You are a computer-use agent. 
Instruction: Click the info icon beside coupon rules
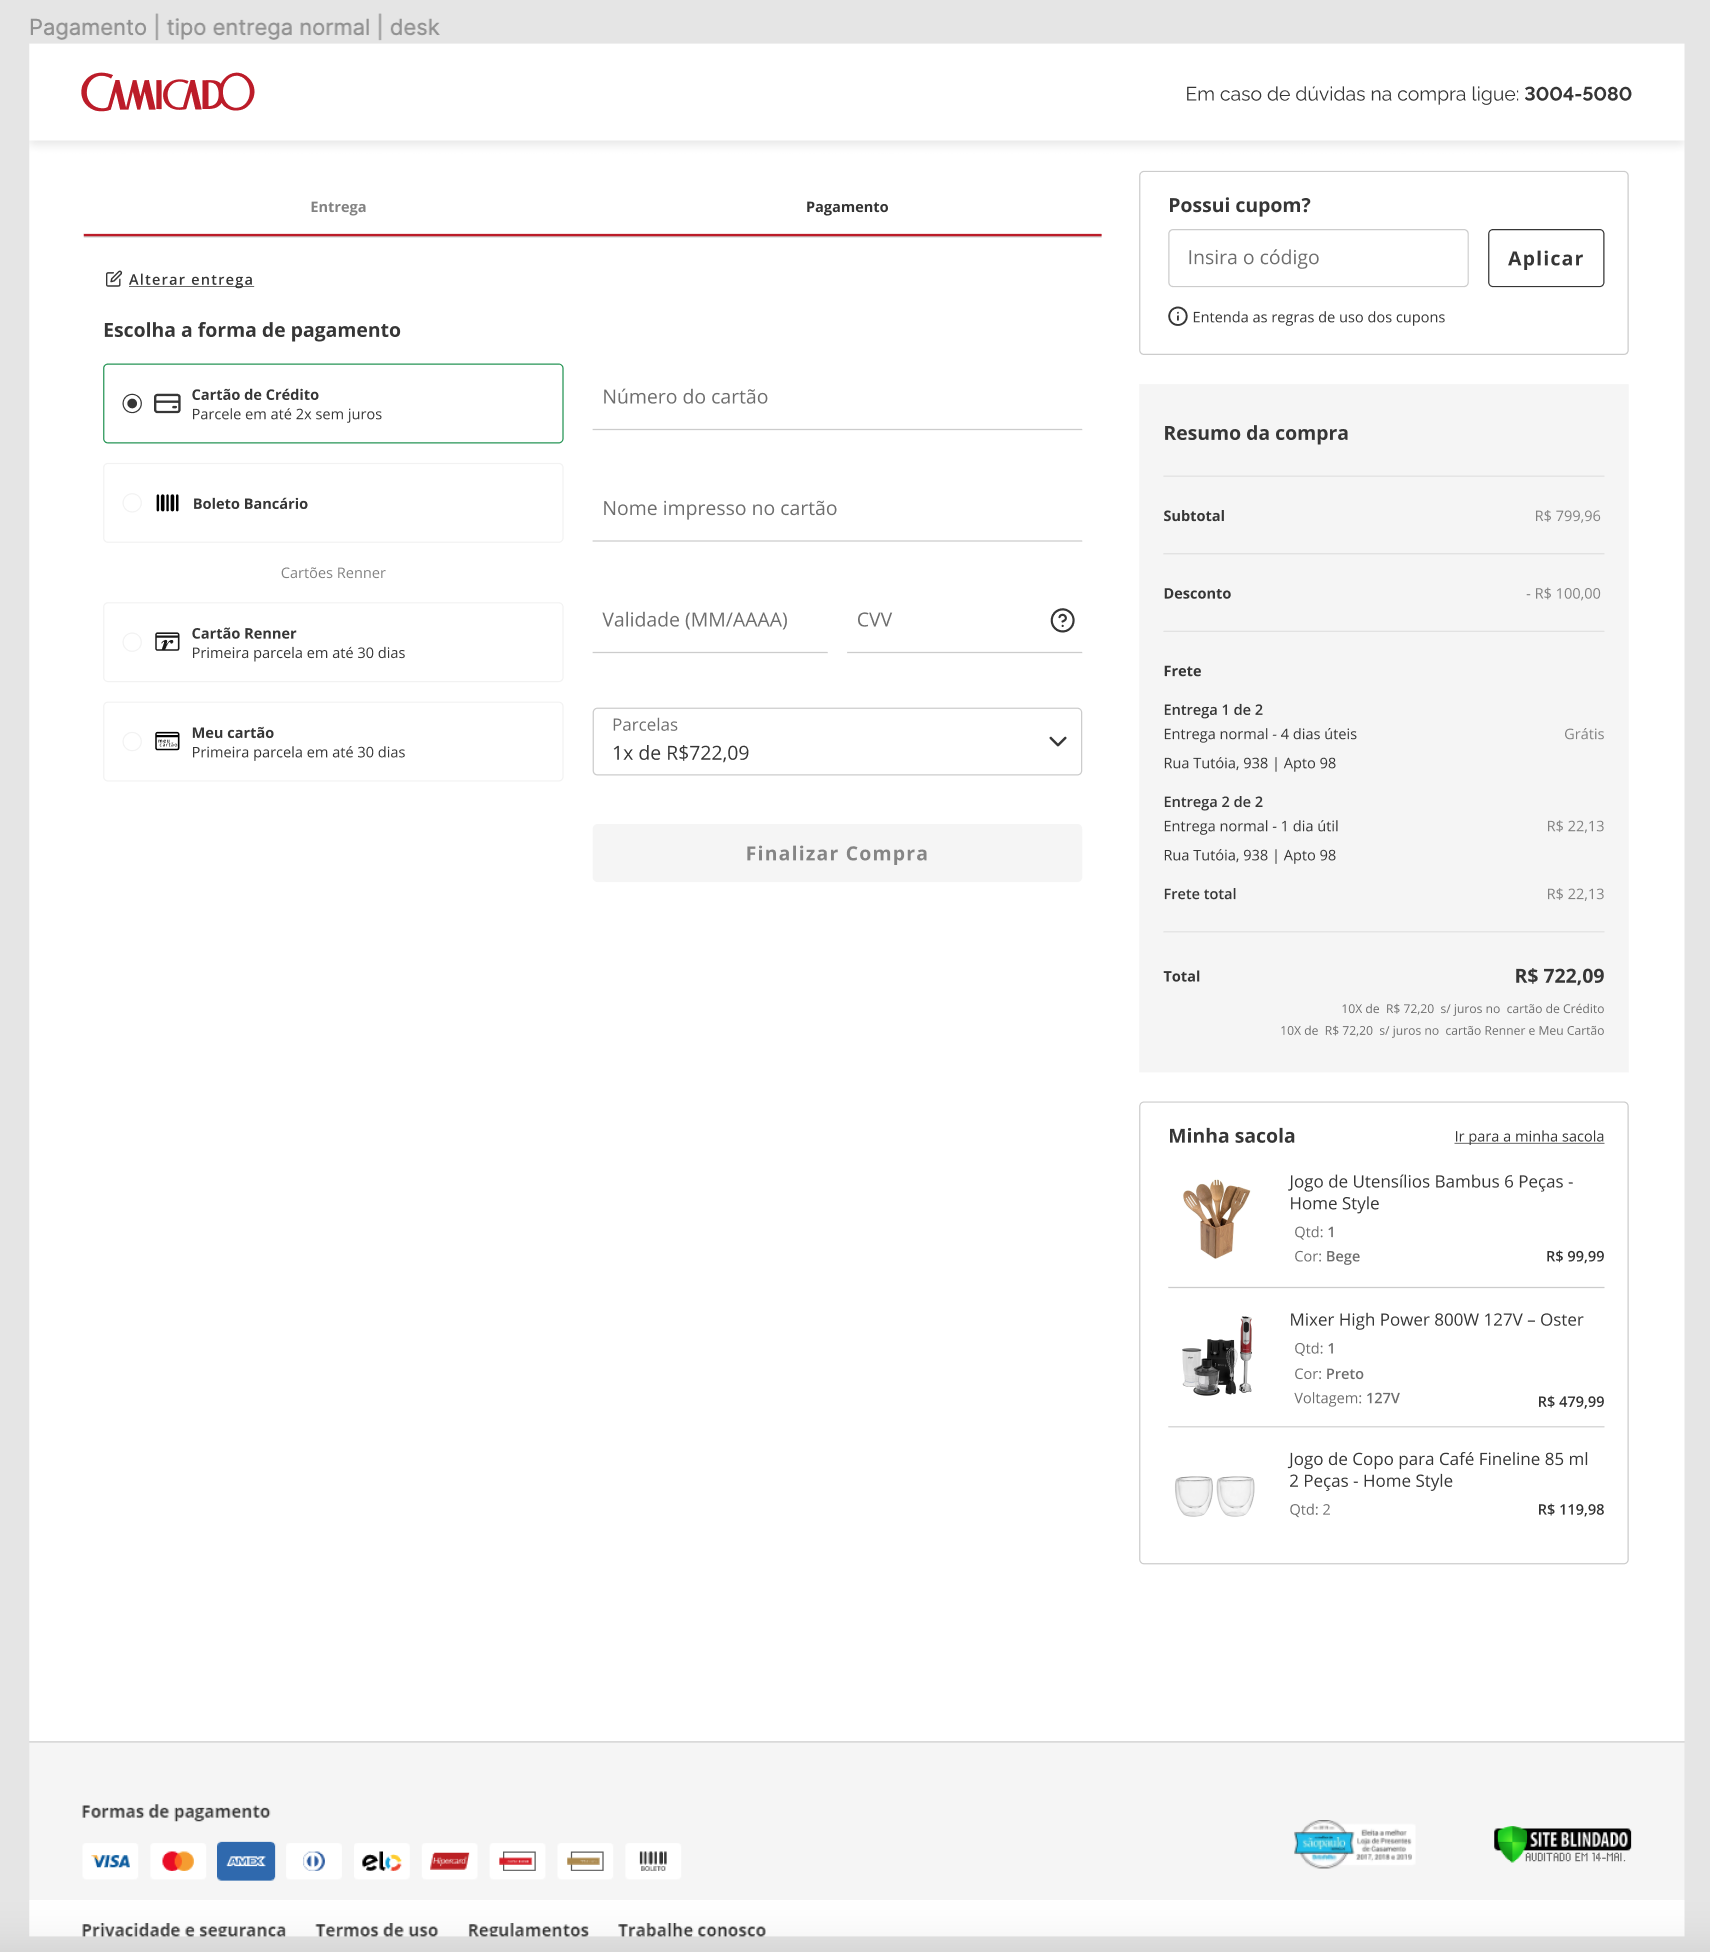pos(1178,317)
